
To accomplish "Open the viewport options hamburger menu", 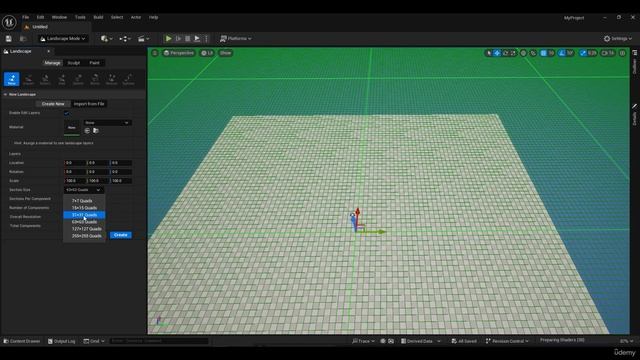I will click(155, 53).
